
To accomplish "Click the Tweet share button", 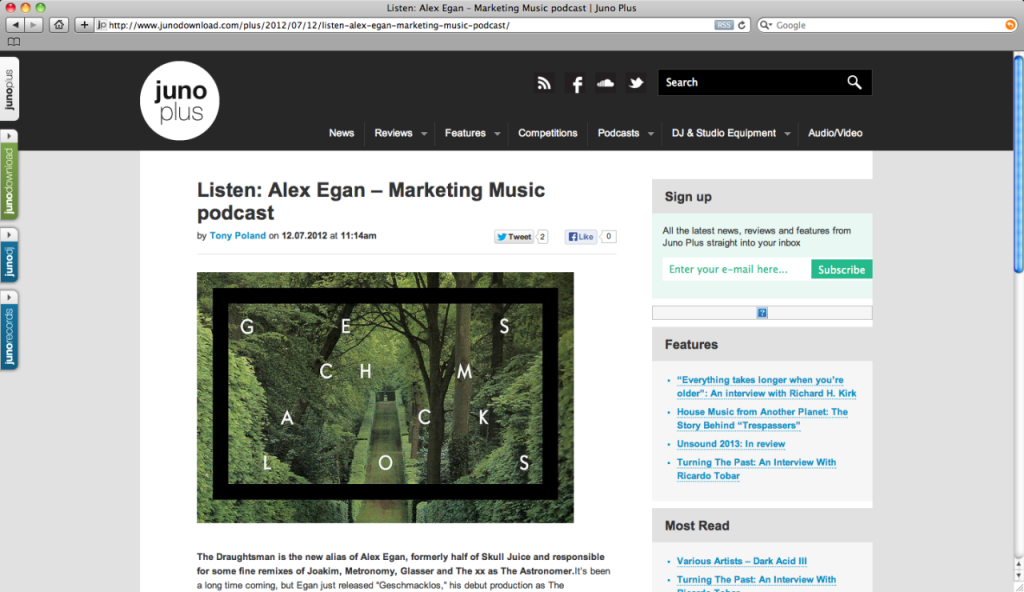I will [515, 237].
